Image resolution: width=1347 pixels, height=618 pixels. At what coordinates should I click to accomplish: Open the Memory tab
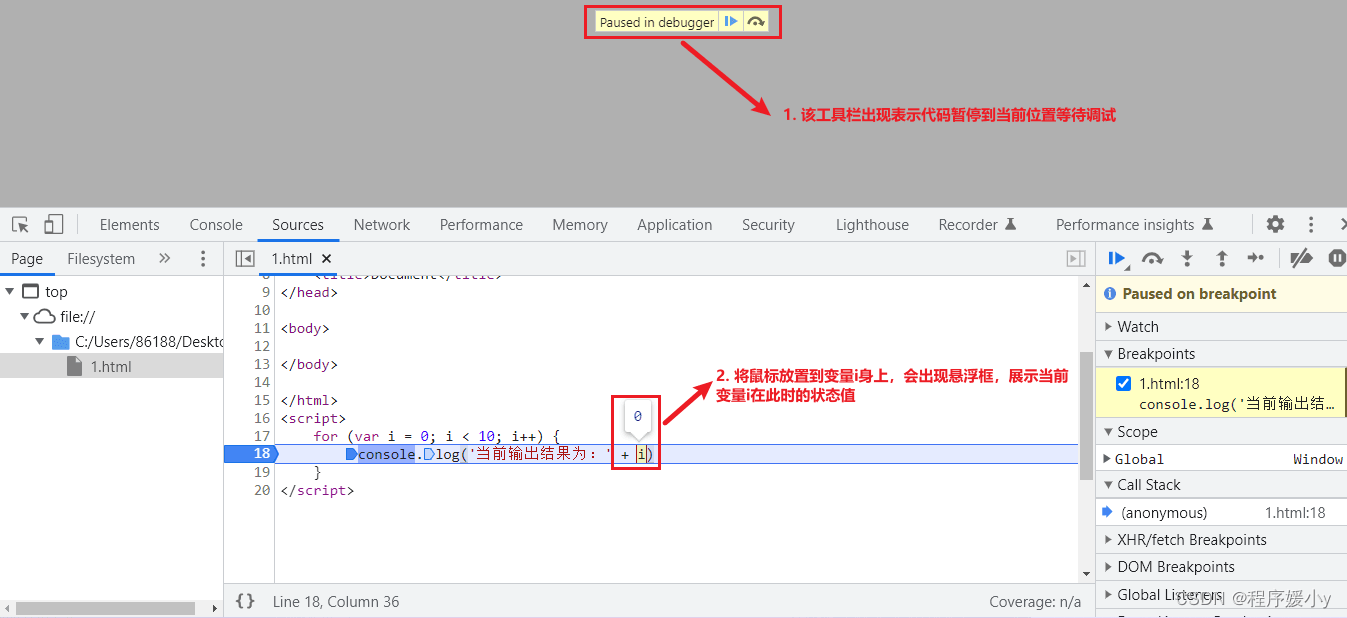[x=580, y=225]
